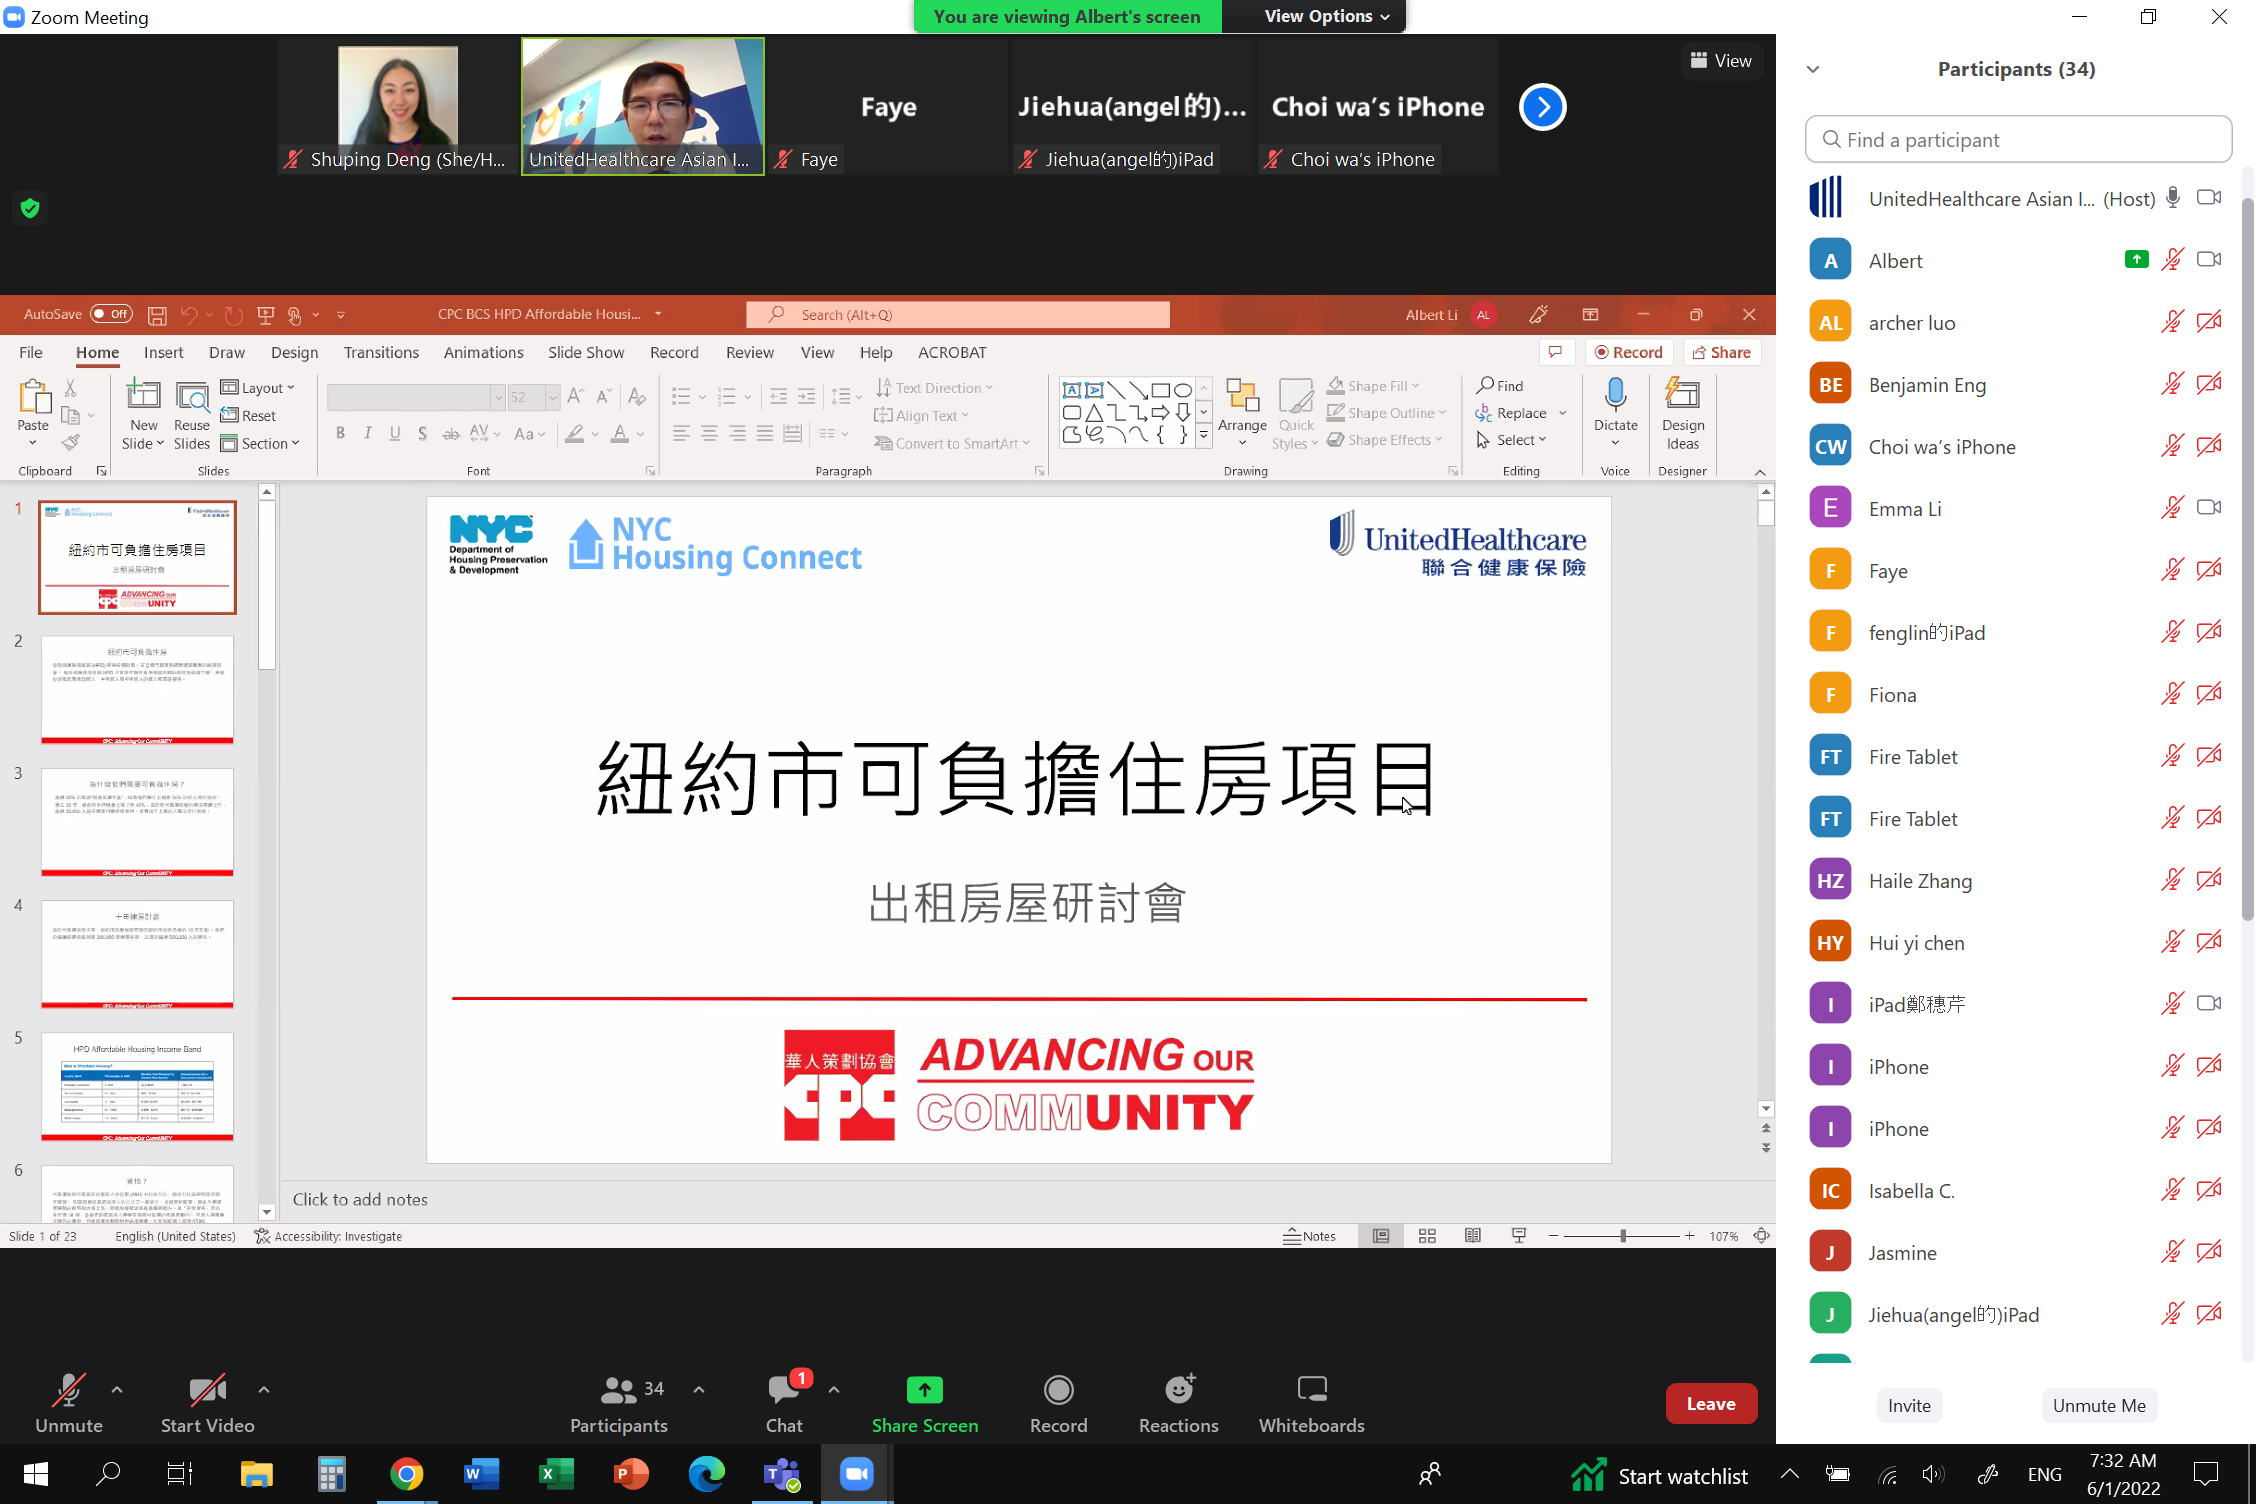Open the Insert ribbon tab
The width and height of the screenshot is (2256, 1504).
click(x=163, y=352)
